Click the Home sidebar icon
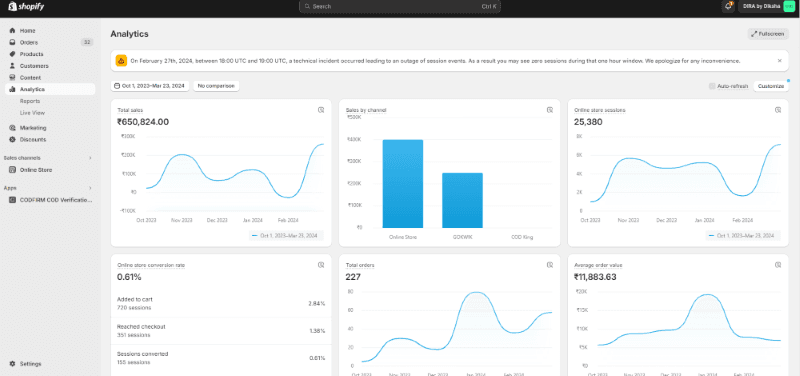800x376 pixels. click(13, 31)
